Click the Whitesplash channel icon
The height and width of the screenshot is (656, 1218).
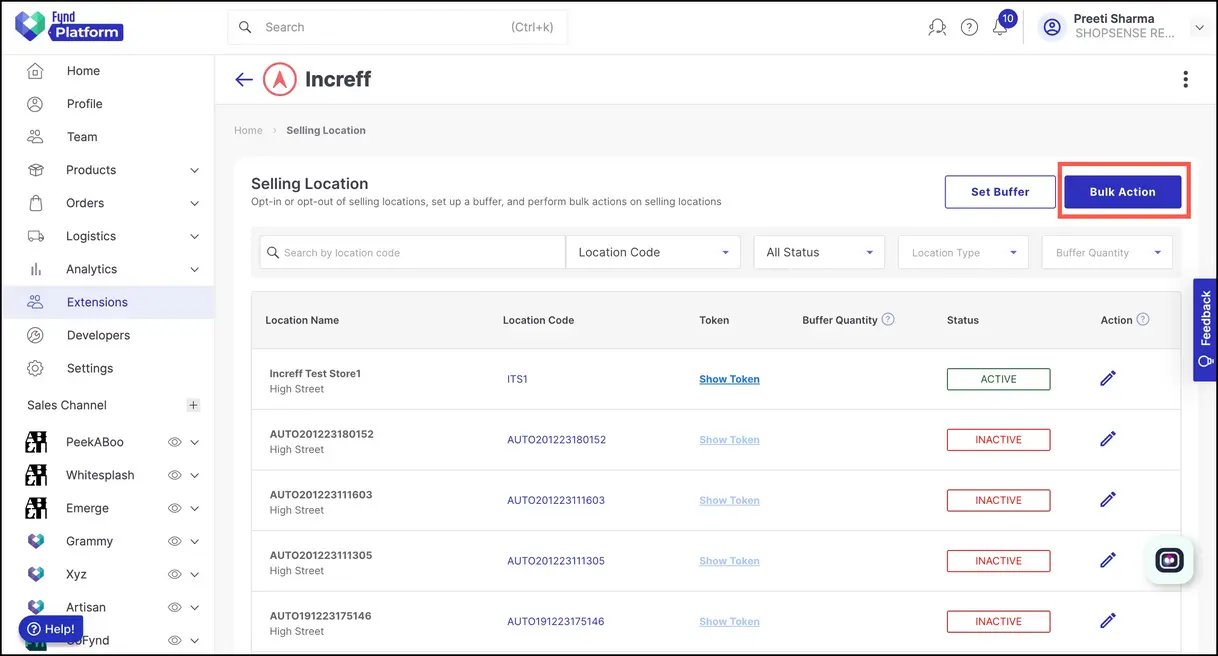coord(36,475)
